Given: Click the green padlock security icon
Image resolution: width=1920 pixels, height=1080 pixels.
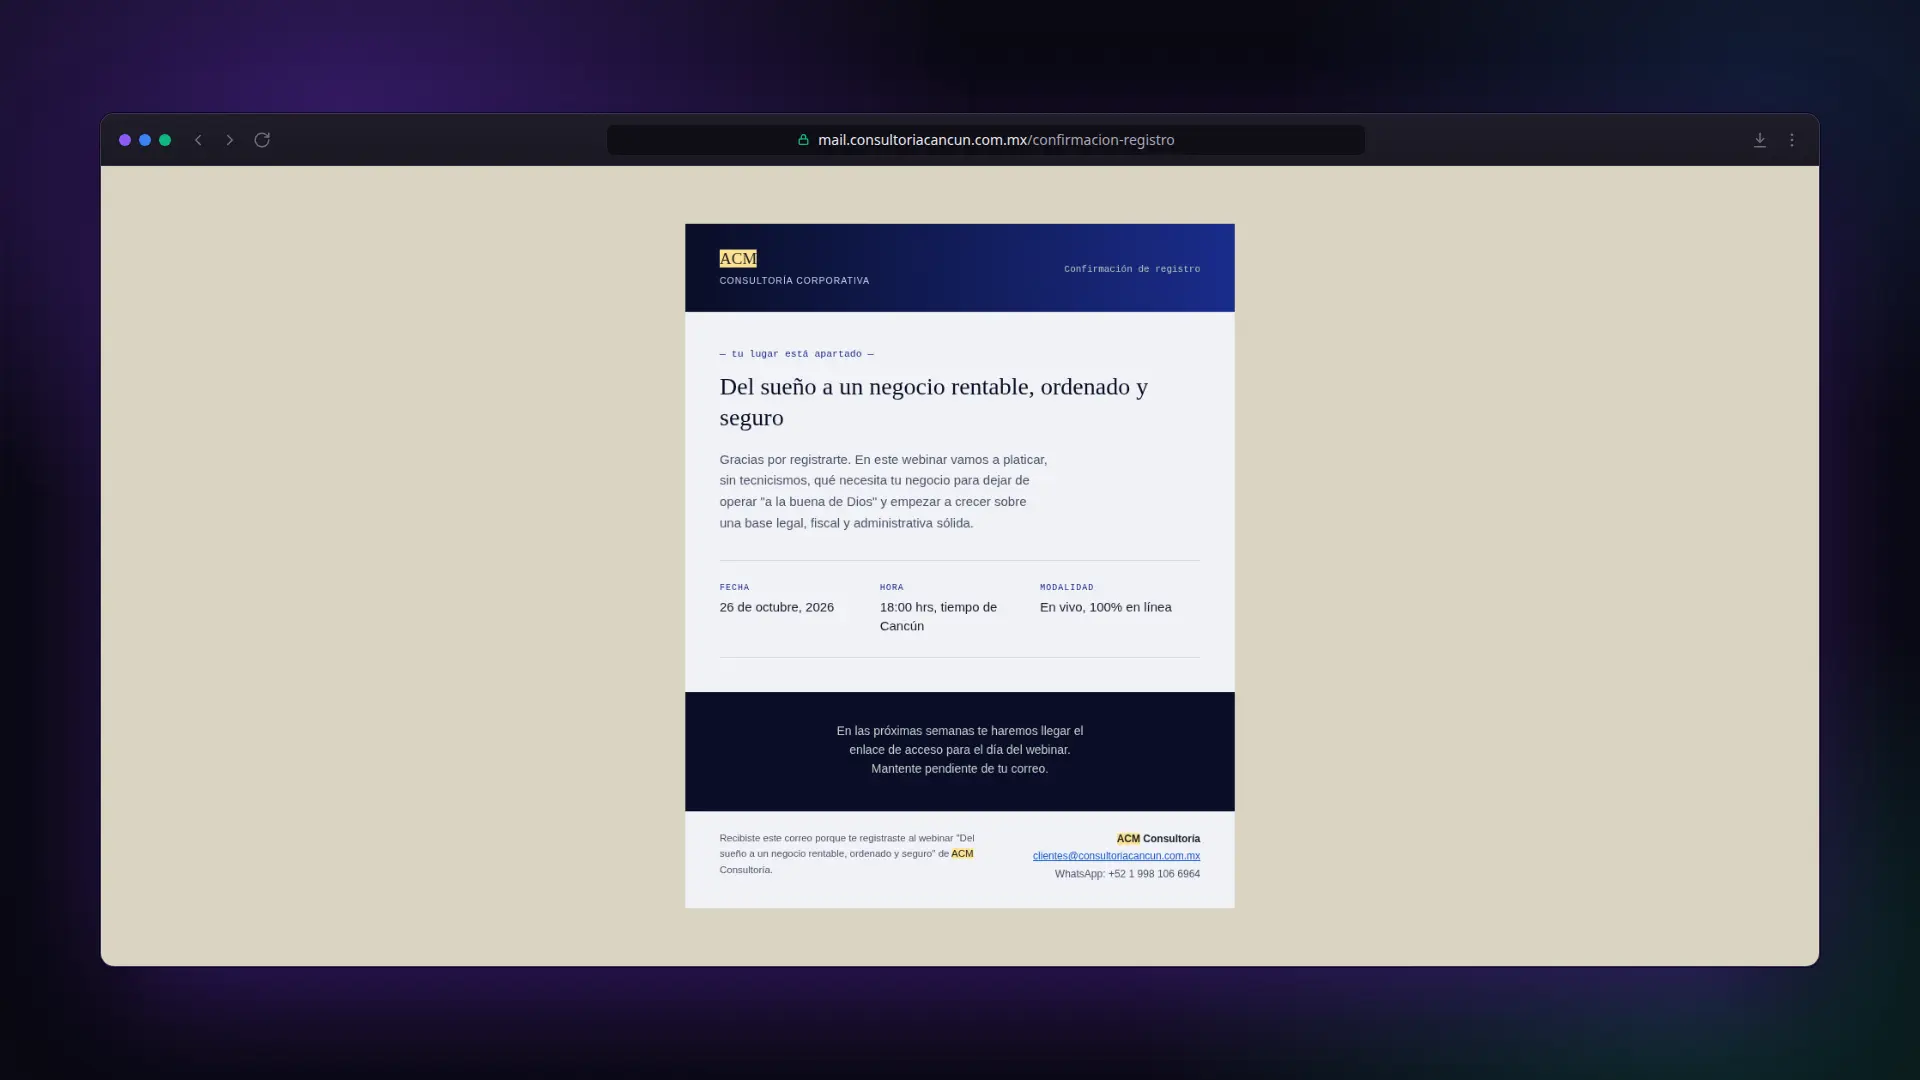Looking at the screenshot, I should pyautogui.click(x=803, y=140).
